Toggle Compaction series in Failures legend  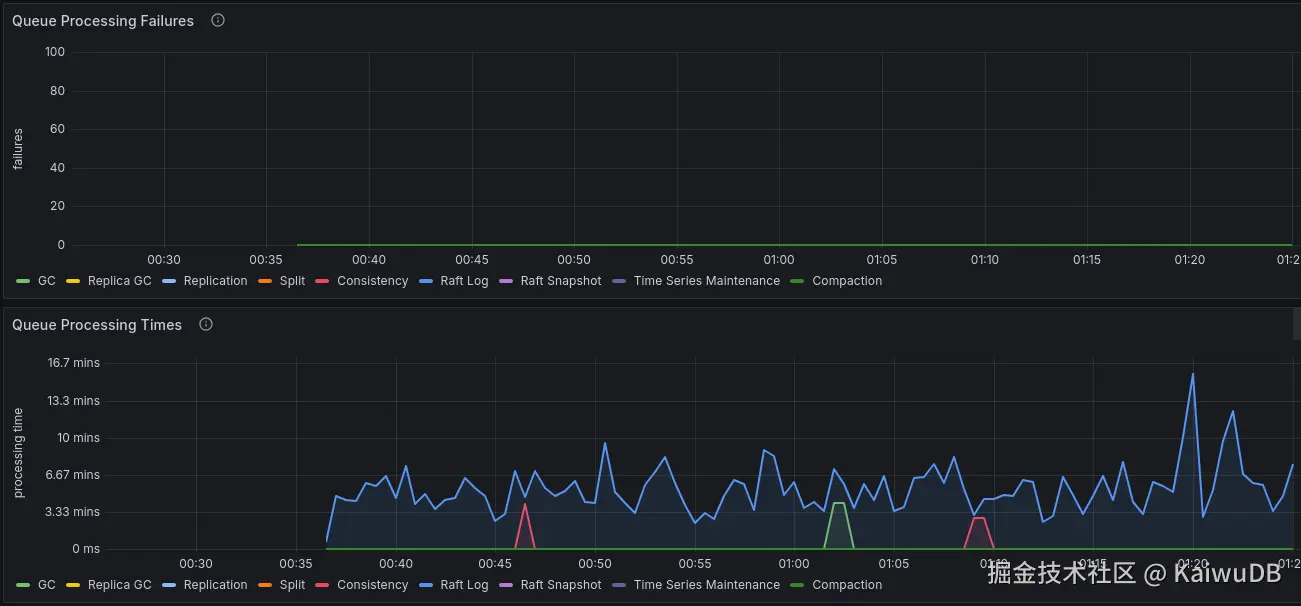[837, 281]
